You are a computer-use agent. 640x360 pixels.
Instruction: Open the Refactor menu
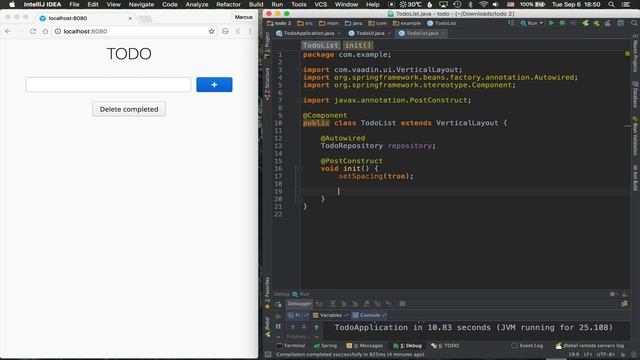[229, 4]
